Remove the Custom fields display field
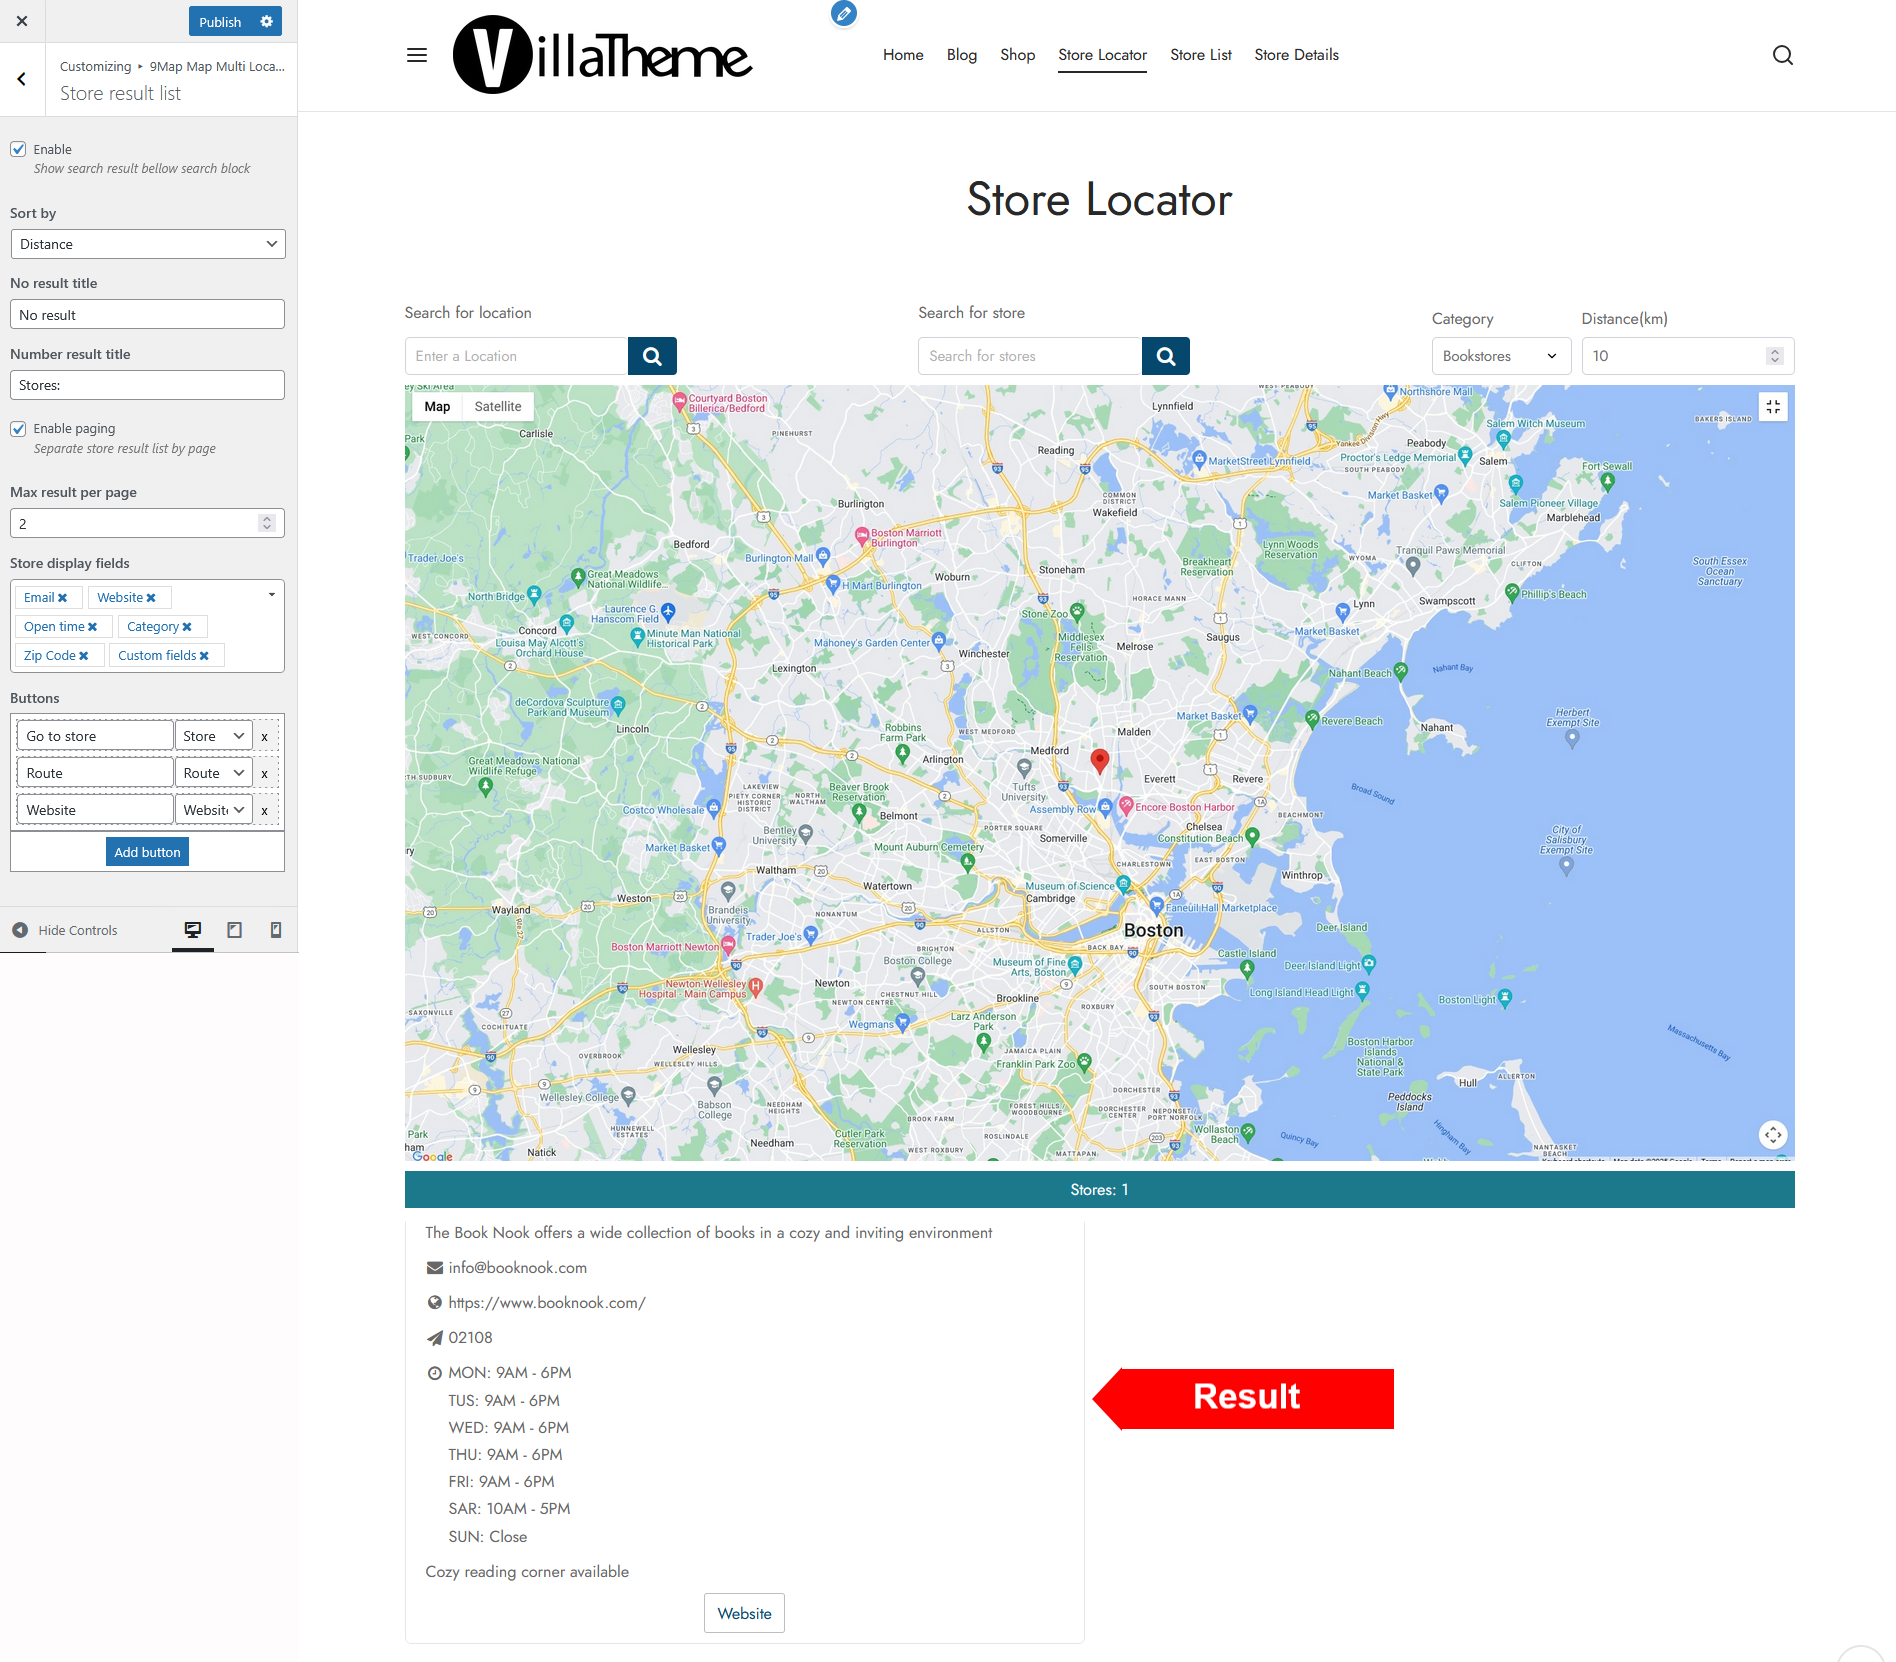 204,656
